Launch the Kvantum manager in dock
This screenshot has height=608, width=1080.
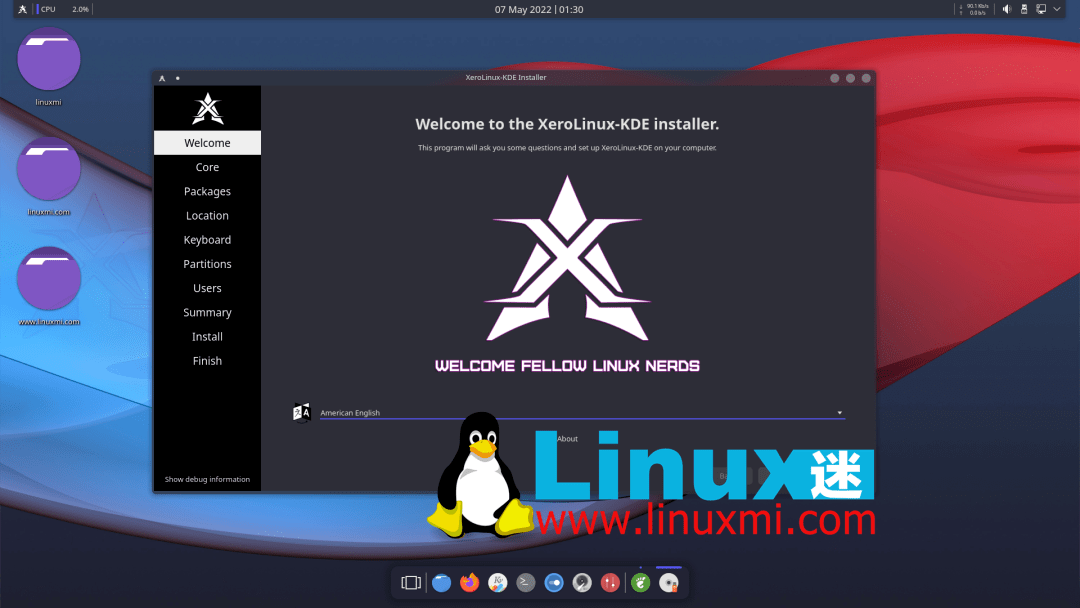pyautogui.click(x=497, y=583)
